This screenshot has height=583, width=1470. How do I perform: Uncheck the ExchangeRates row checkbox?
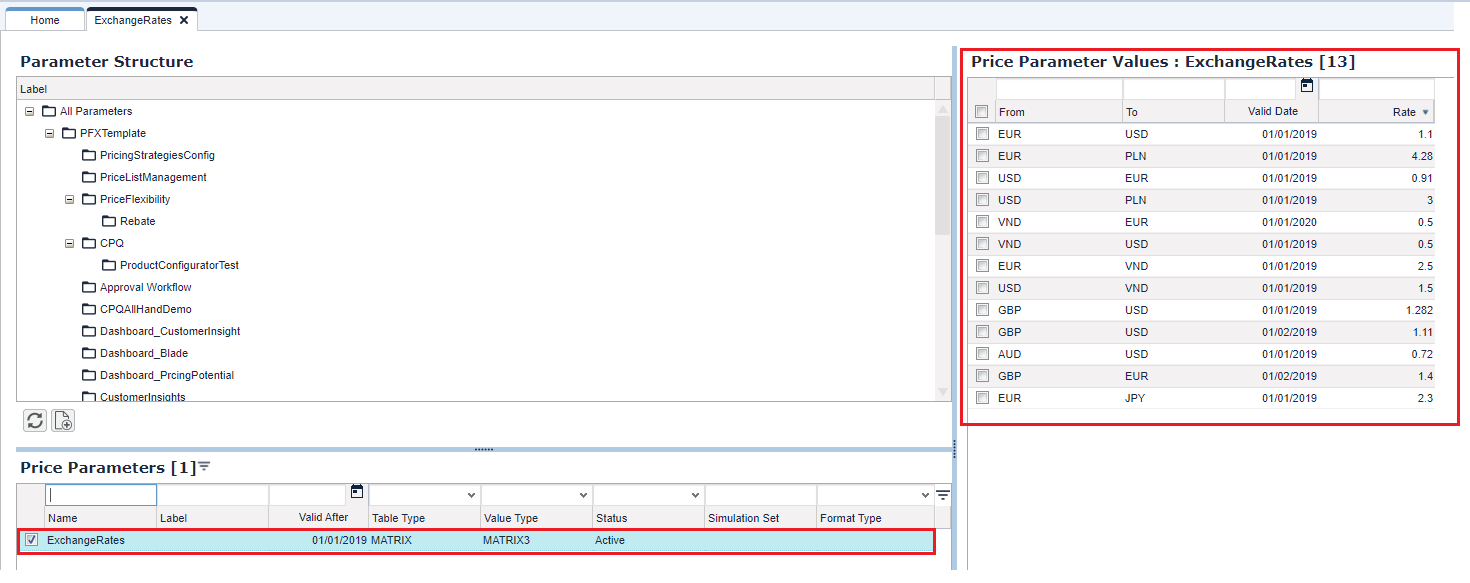click(31, 540)
